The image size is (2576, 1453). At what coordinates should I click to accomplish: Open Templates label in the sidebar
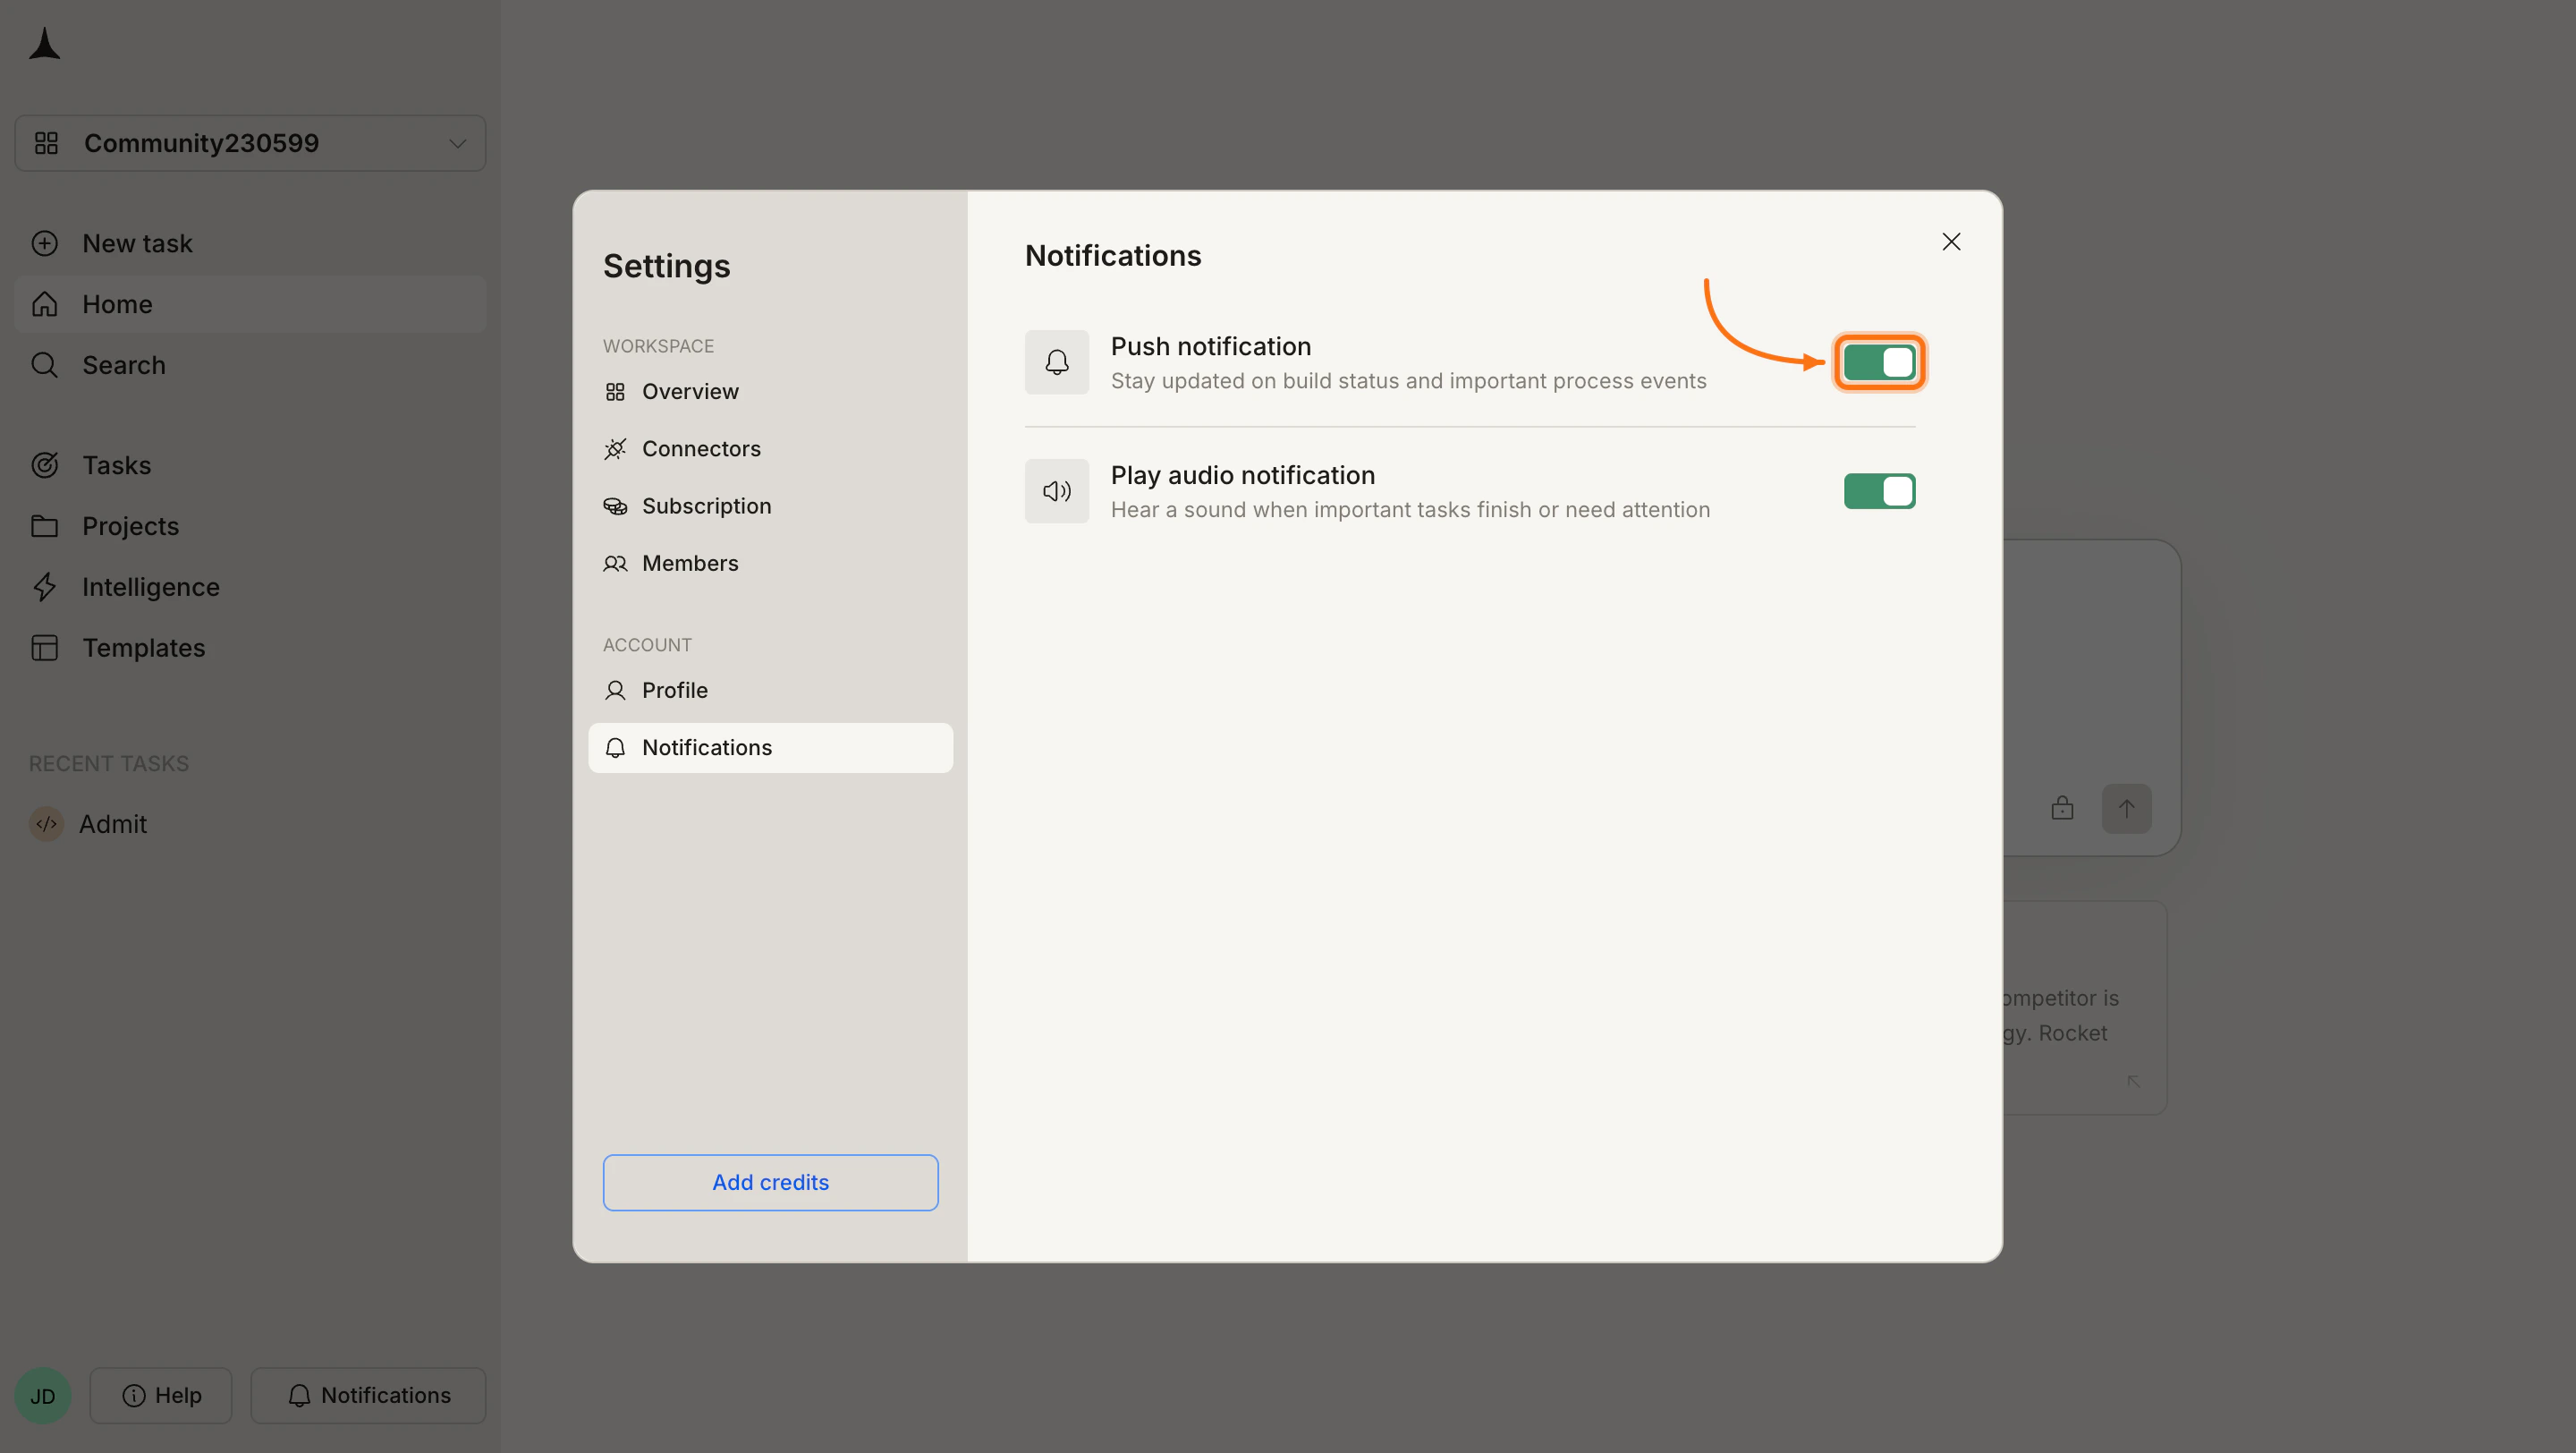[143, 648]
